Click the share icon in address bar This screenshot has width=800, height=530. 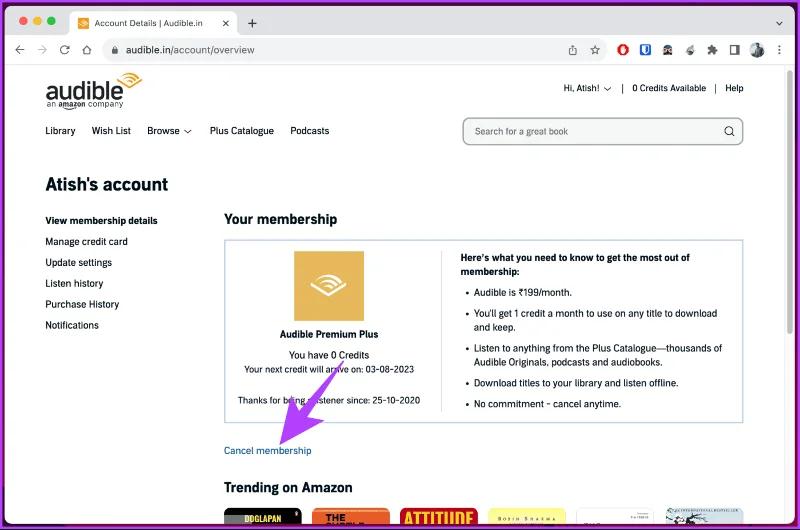tap(572, 50)
